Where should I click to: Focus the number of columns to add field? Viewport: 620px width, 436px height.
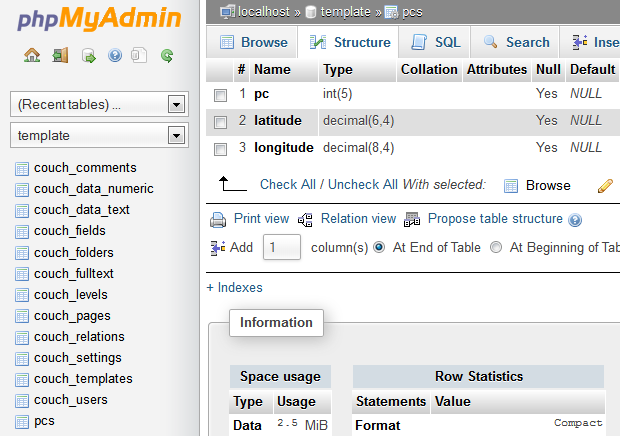pos(282,247)
